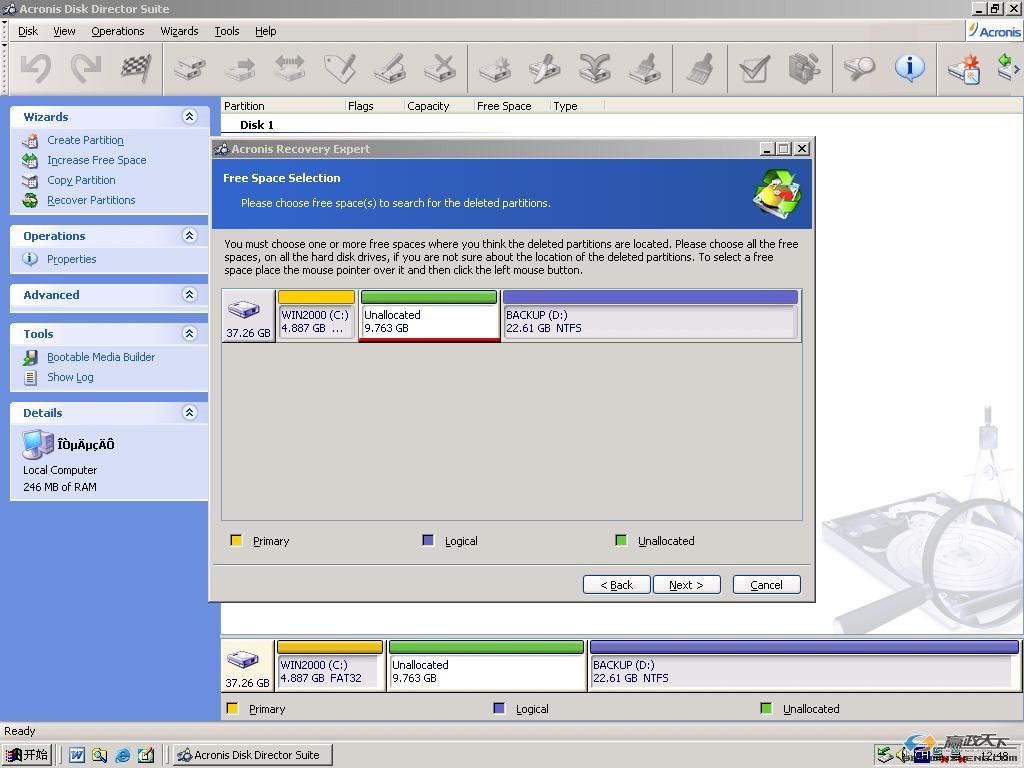Click blue Logical swatch in dialog legend

(428, 540)
